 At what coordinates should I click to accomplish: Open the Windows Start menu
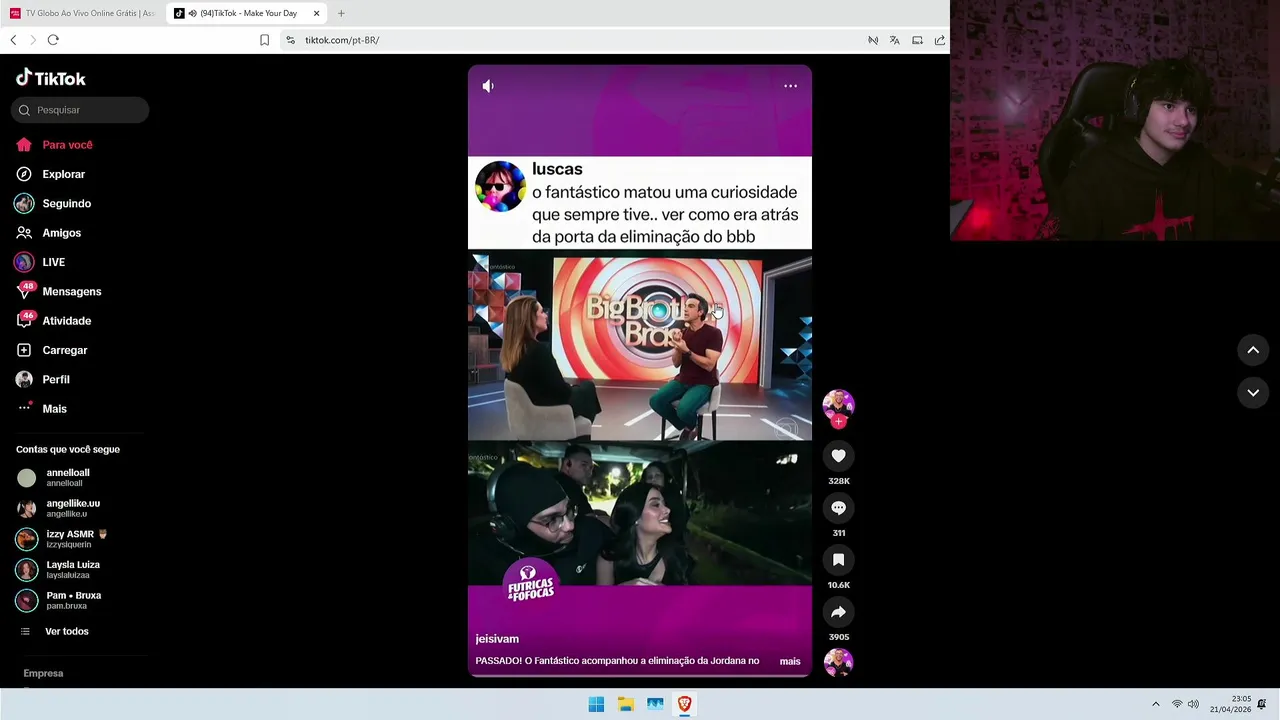coord(596,704)
